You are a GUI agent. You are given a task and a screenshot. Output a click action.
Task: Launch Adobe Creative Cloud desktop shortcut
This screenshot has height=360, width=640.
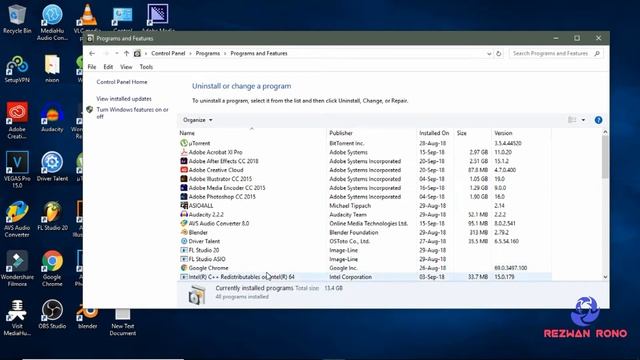click(x=17, y=120)
